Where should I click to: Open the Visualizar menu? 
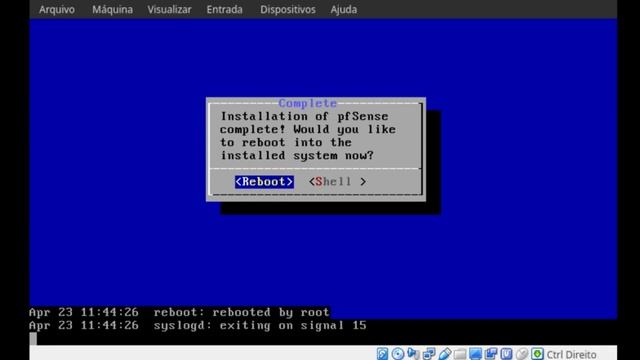point(169,9)
